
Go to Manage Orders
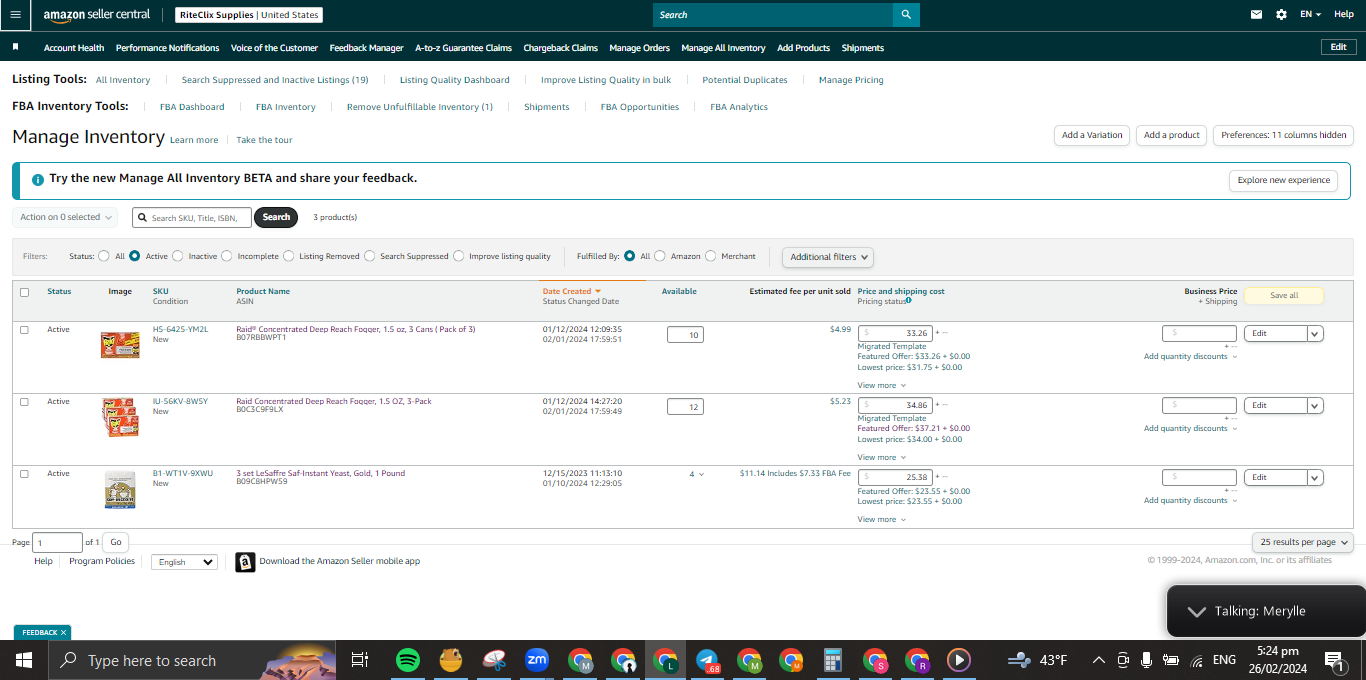(x=639, y=48)
